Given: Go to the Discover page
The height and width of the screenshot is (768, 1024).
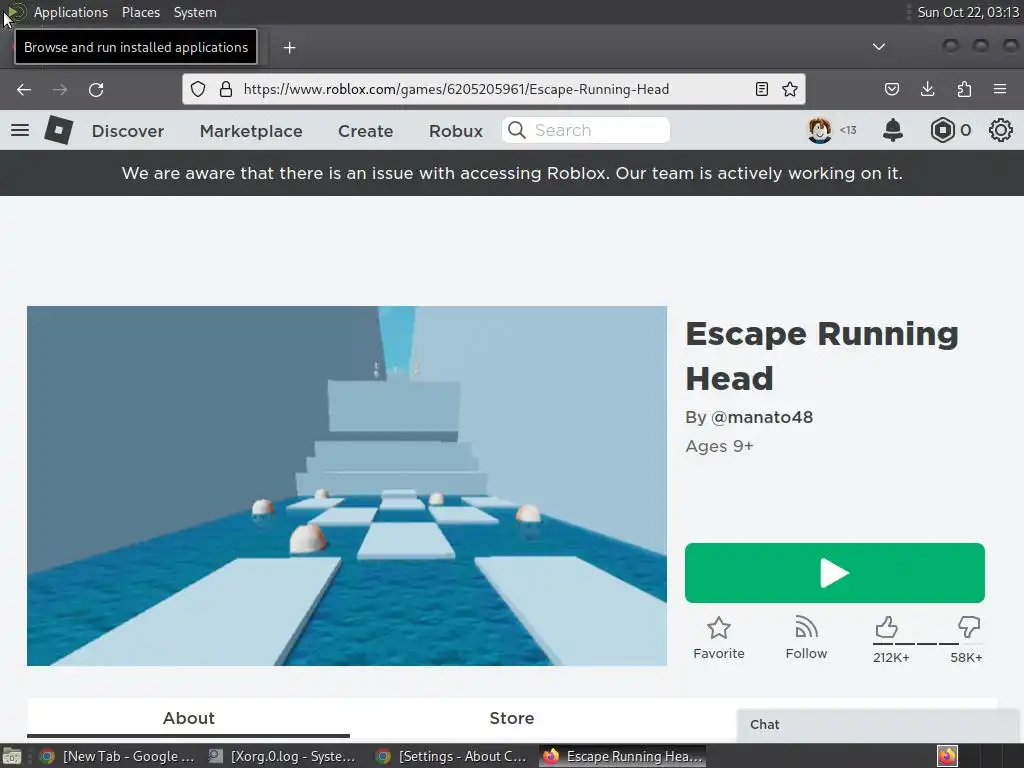Looking at the screenshot, I should point(128,131).
